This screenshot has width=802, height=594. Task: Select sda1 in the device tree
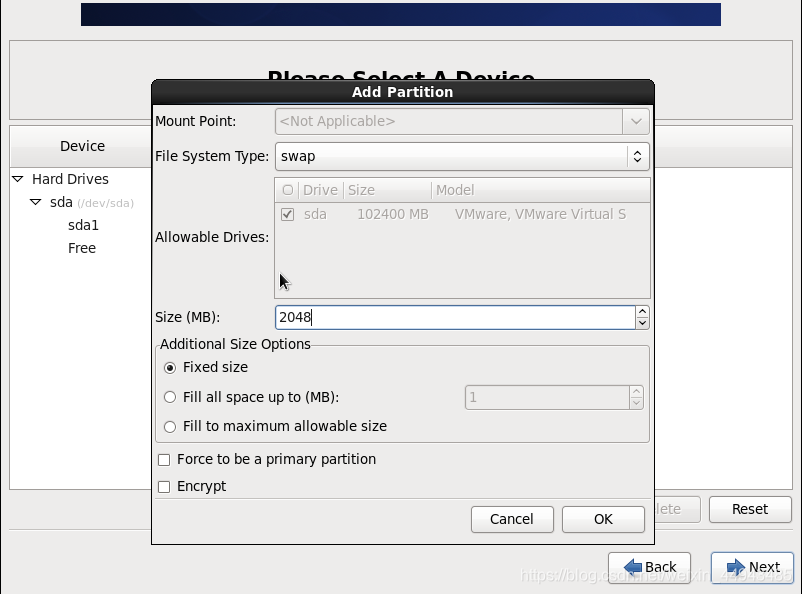[x=83, y=225]
